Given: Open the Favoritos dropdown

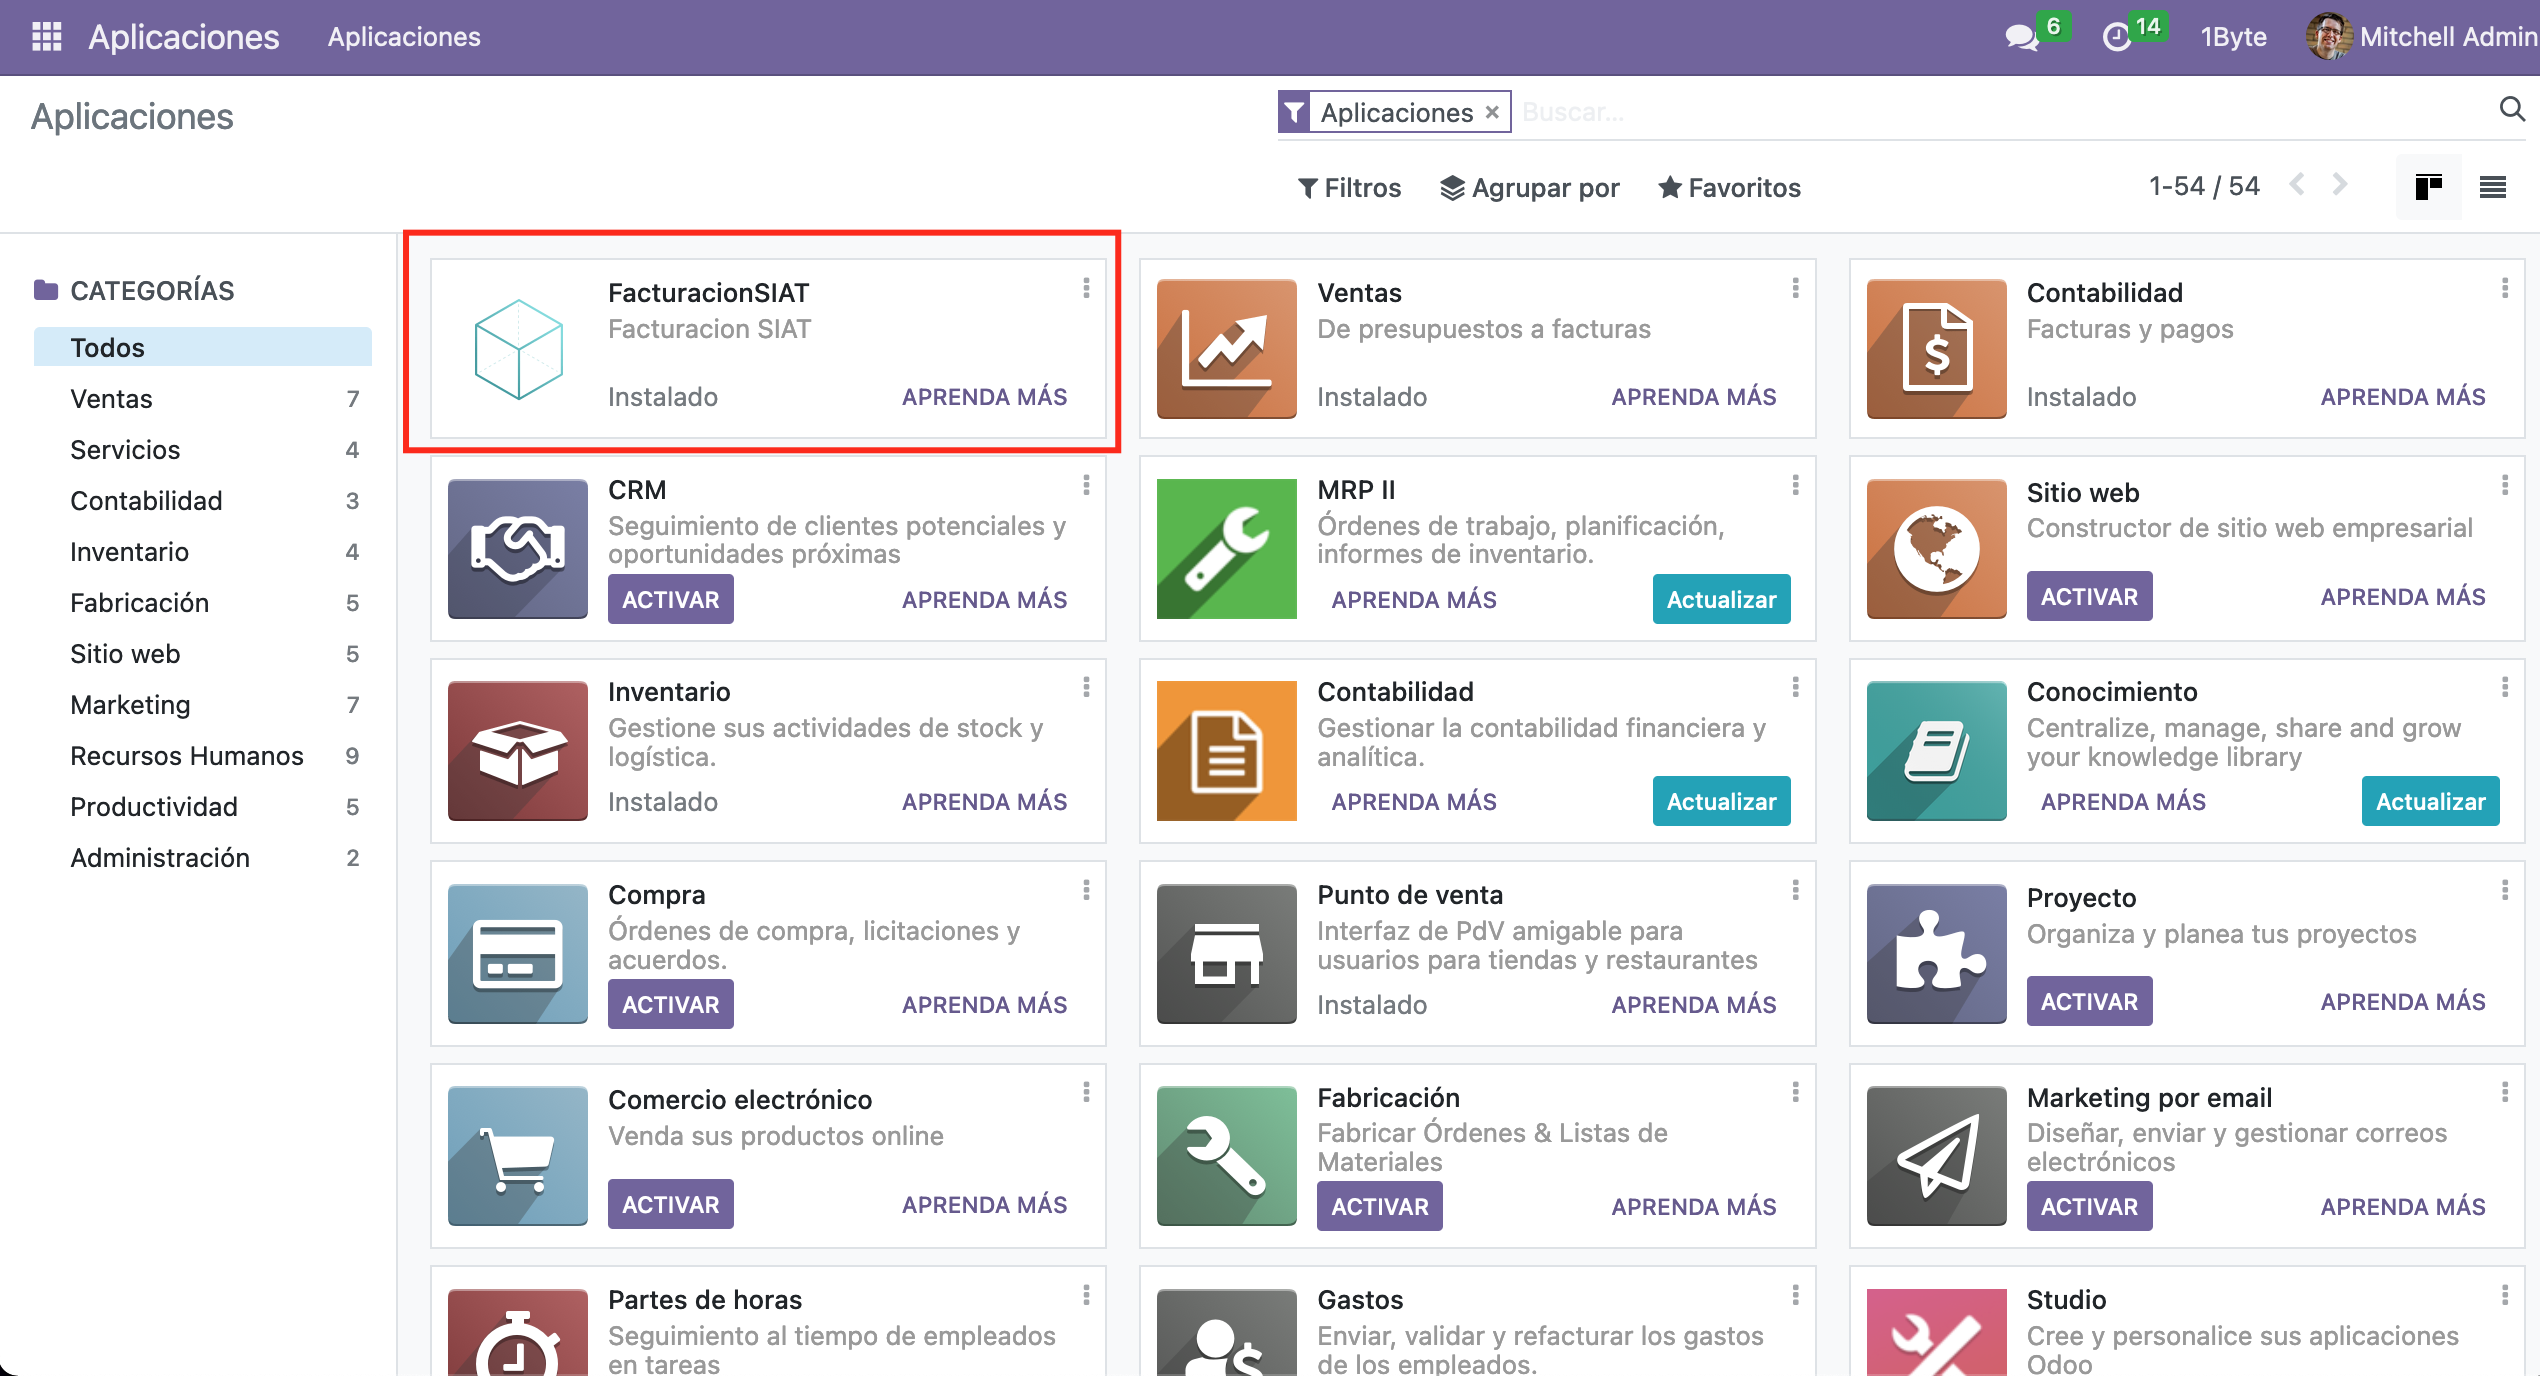Looking at the screenshot, I should [1729, 188].
